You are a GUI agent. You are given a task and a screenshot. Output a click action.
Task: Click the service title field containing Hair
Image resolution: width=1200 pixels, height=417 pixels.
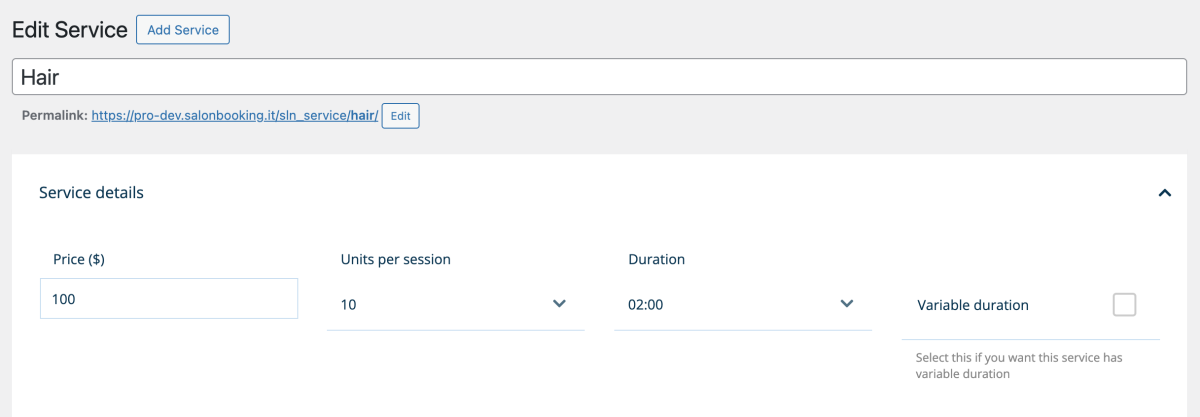(598, 76)
